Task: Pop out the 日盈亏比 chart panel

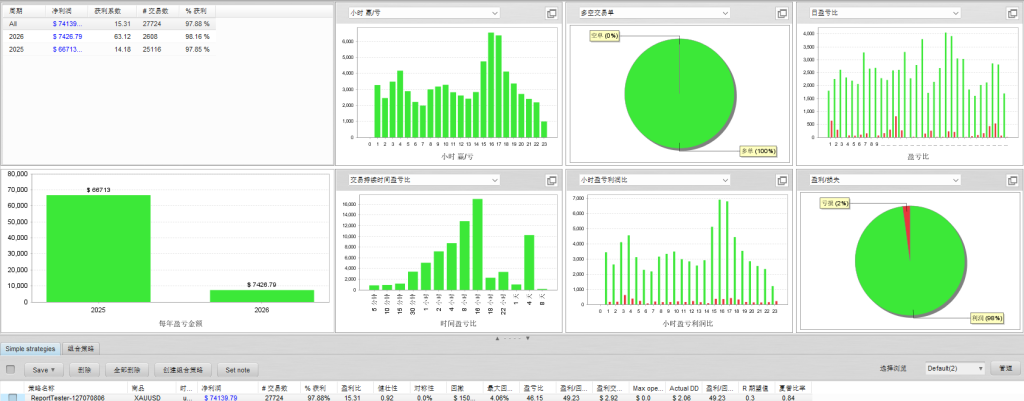Action: coord(1010,13)
